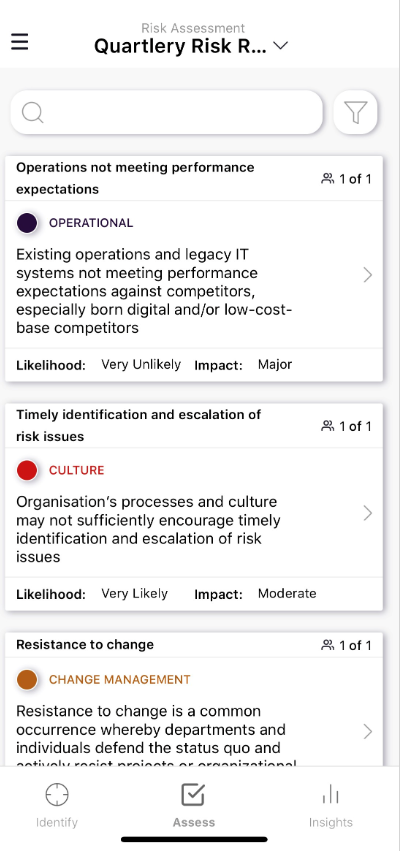The width and height of the screenshot is (400, 851).
Task: Open the Operational risk card chevron
Action: [x=368, y=275]
